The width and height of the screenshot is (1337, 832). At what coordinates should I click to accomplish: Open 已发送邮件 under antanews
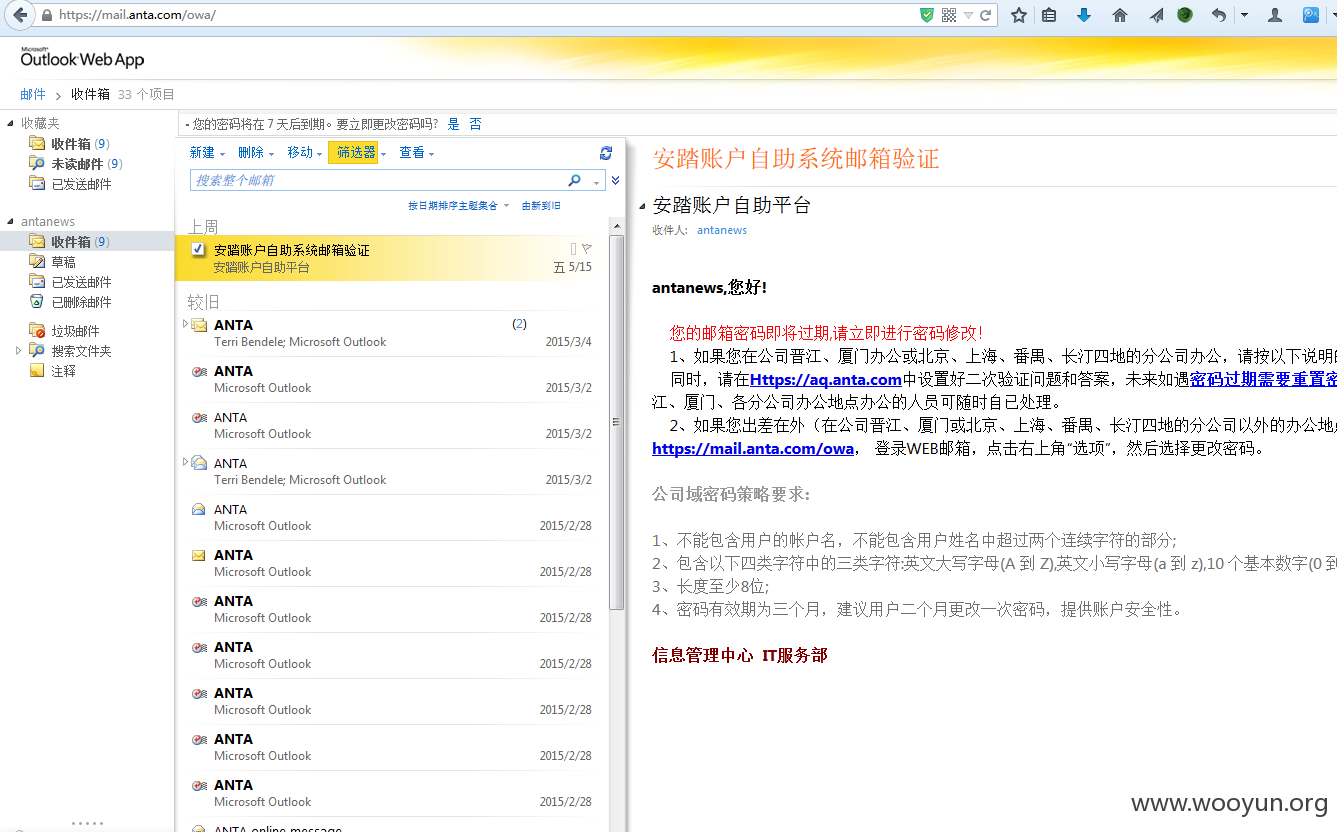pos(81,282)
